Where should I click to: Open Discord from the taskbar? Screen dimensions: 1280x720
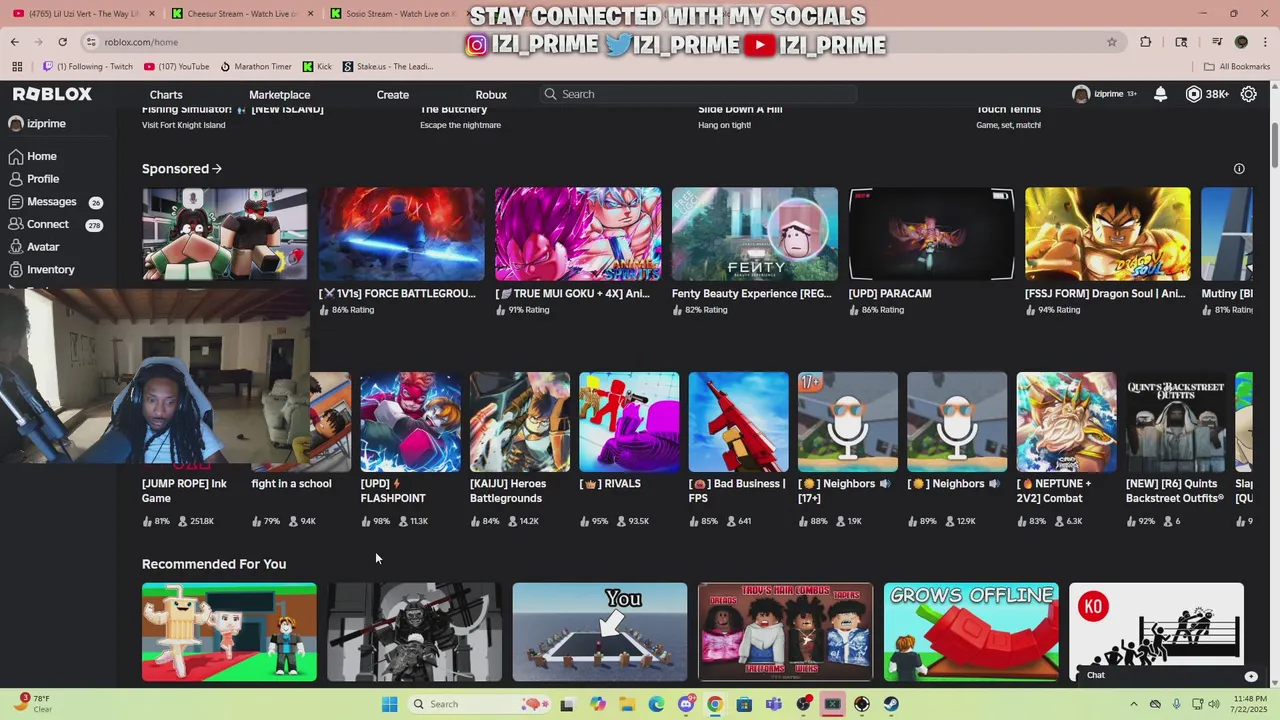pos(686,704)
